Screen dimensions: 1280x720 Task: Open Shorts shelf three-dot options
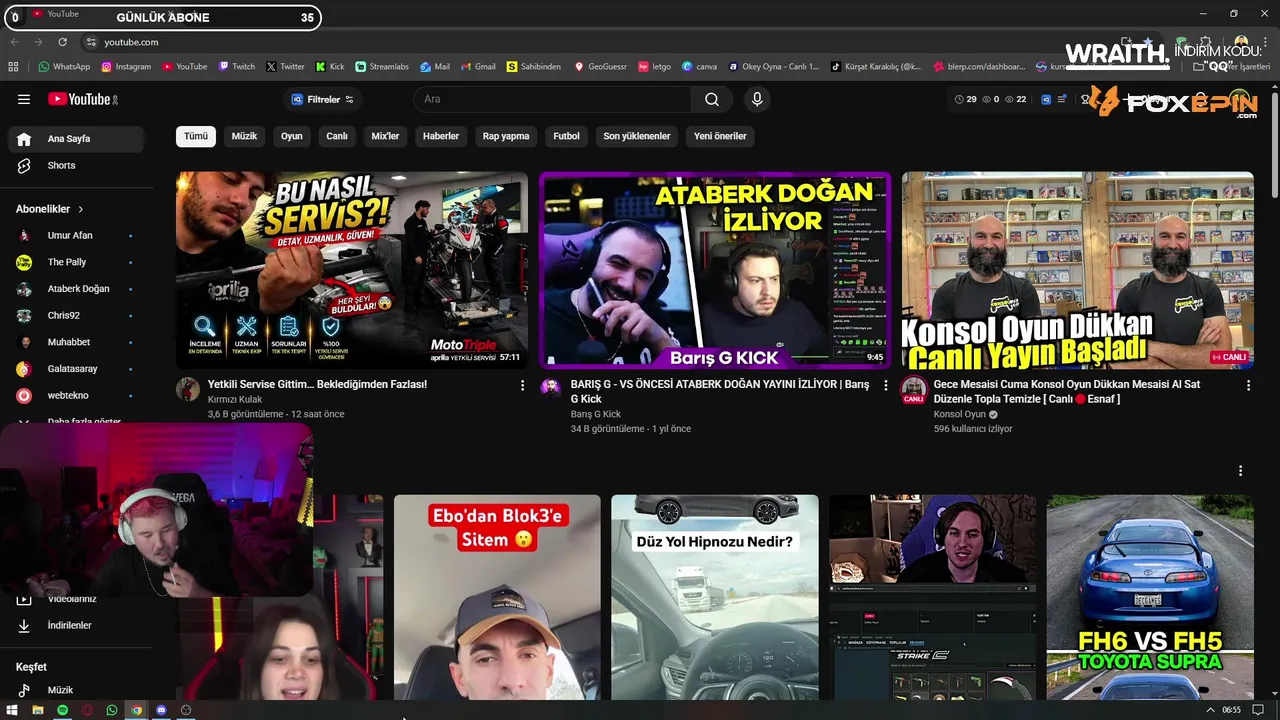point(1240,471)
